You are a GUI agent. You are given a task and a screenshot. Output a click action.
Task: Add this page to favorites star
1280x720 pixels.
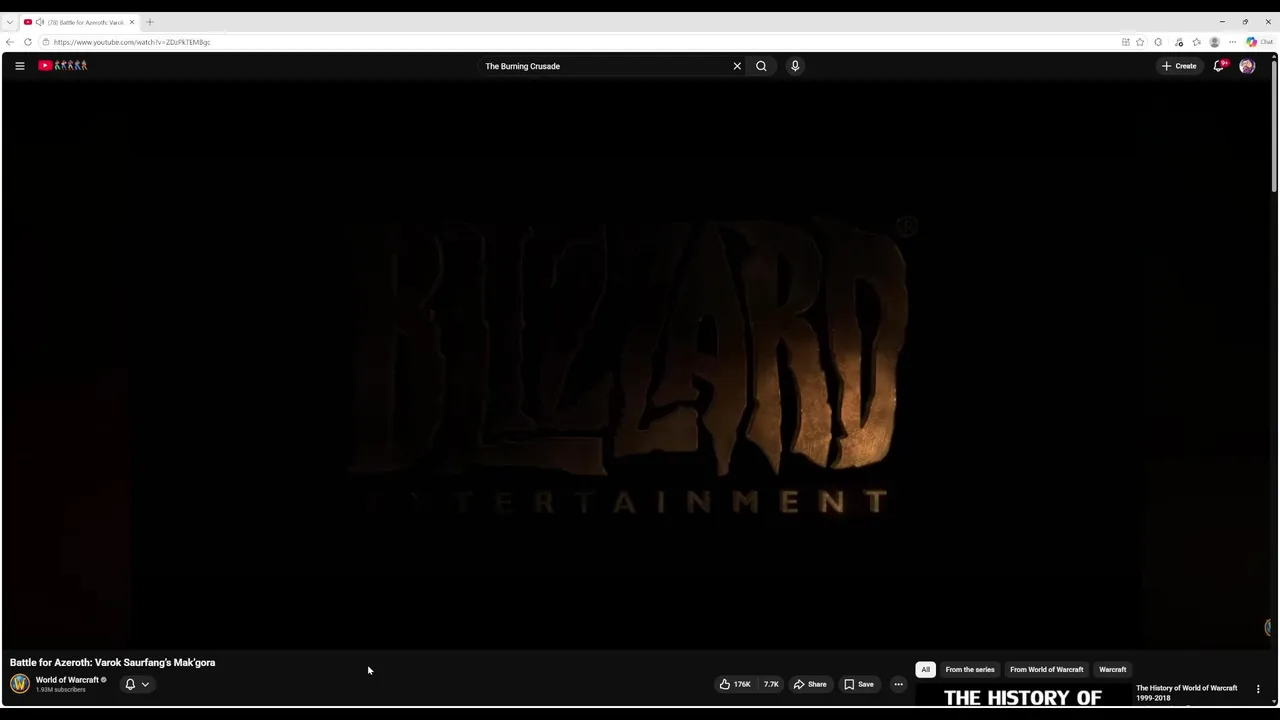tap(1140, 42)
